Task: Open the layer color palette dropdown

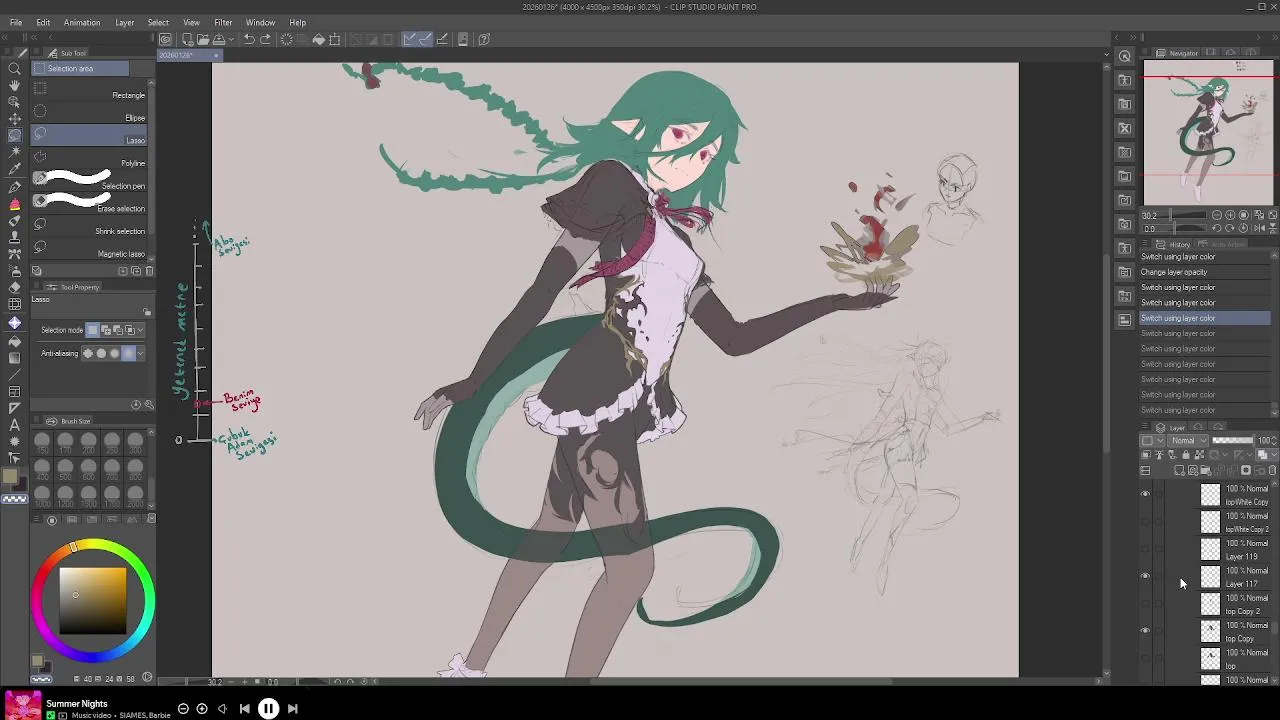Action: click(x=1154, y=441)
